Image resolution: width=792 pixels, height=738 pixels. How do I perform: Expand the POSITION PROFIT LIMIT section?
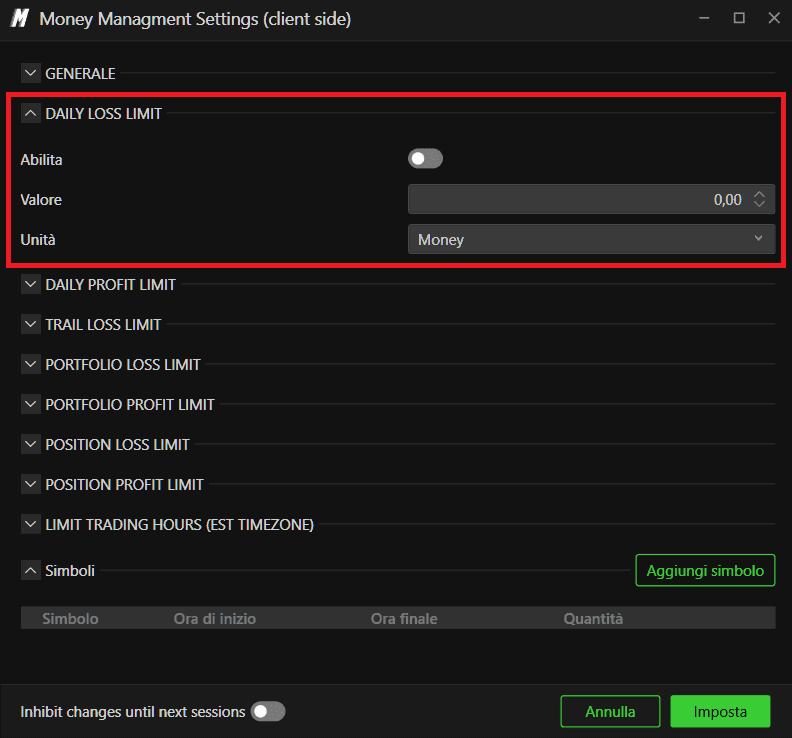point(30,484)
